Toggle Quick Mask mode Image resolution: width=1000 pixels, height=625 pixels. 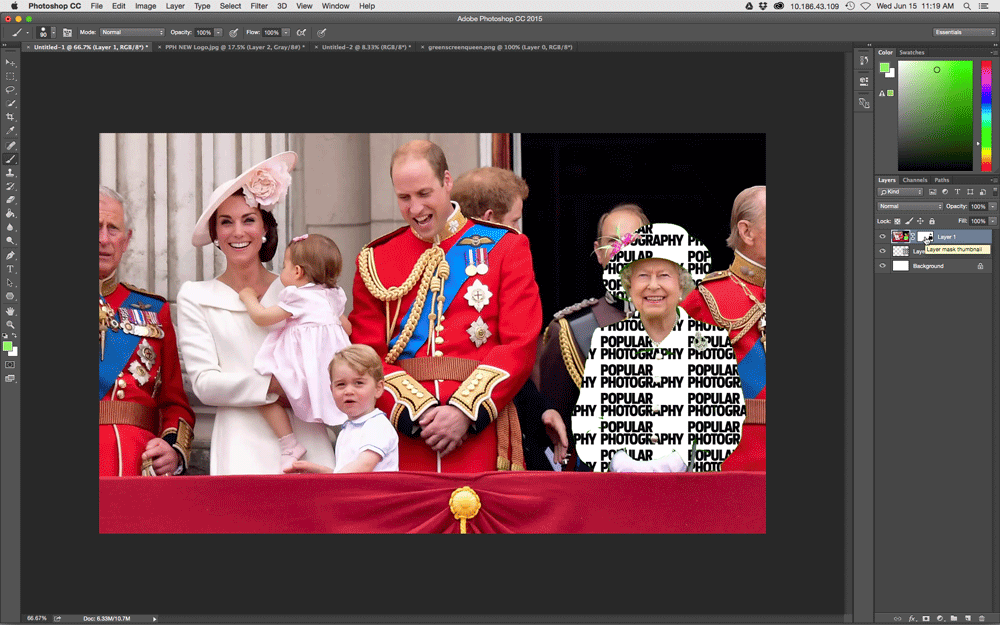pos(10,365)
